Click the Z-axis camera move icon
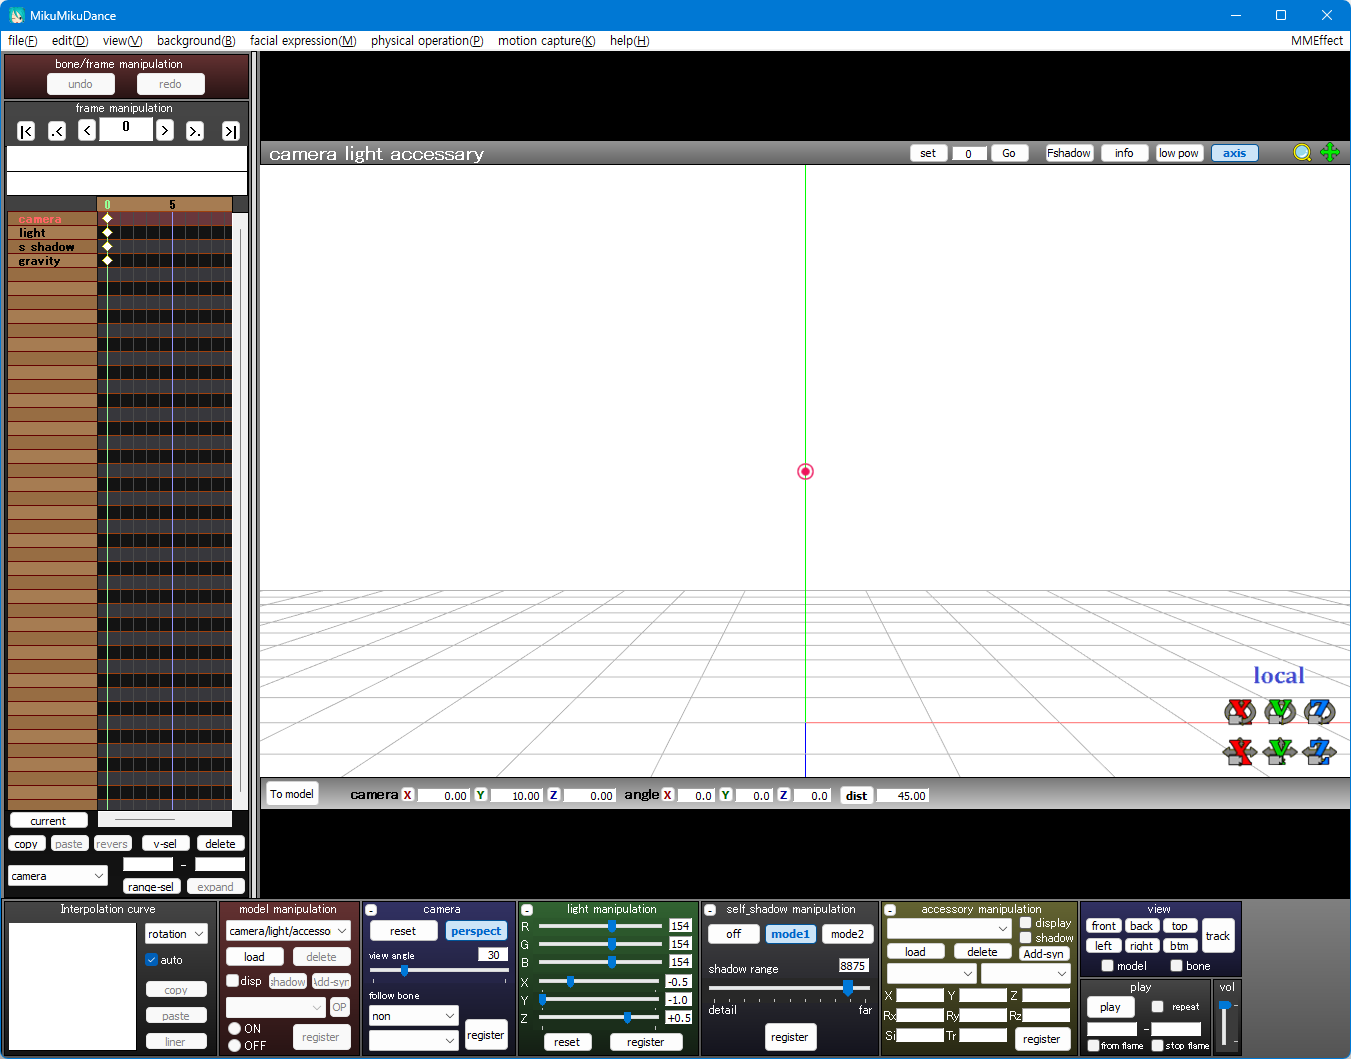Viewport: 1351px width, 1059px height. click(1320, 751)
